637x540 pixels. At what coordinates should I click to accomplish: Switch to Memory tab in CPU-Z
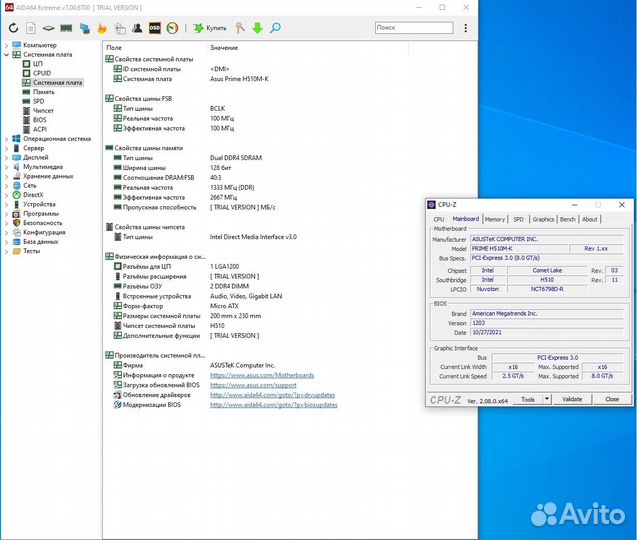[495, 219]
